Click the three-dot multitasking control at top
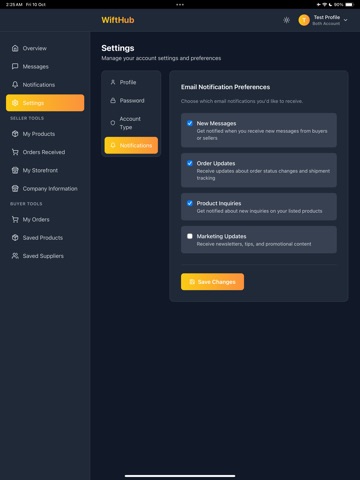This screenshot has width=360, height=480. tap(180, 5)
